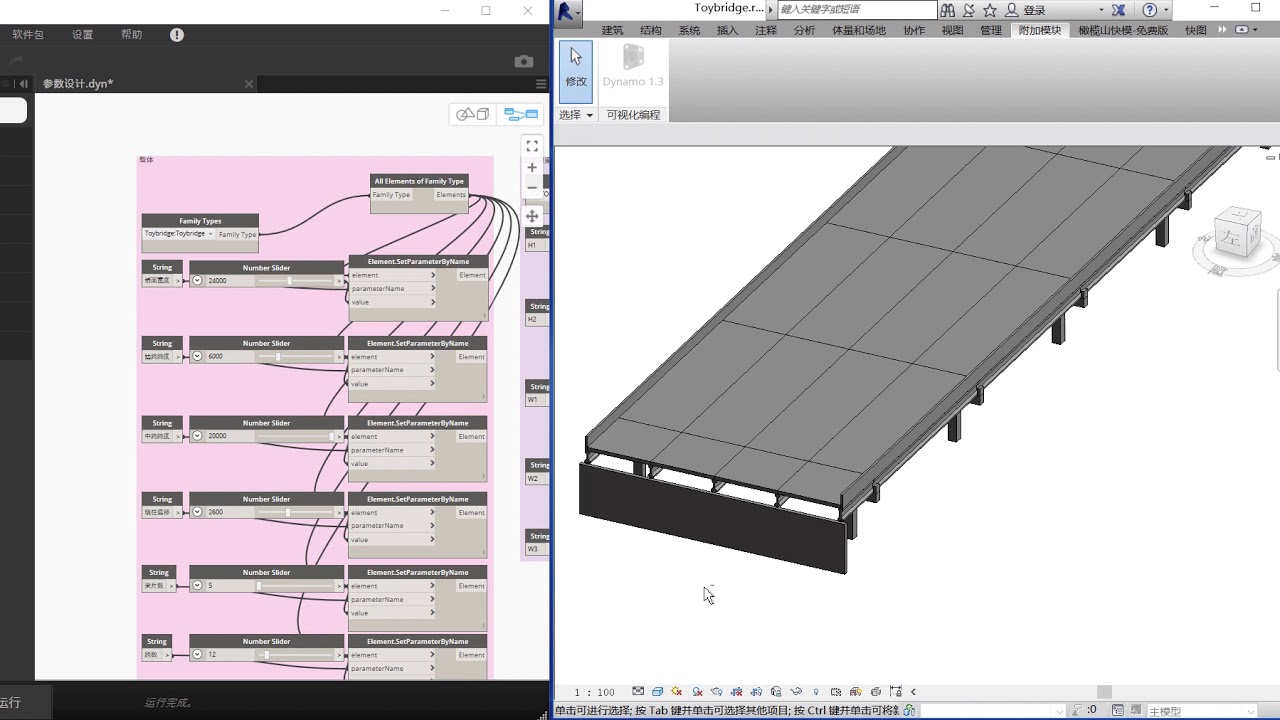
Task: Open the 软件包 menu in Dynamo
Action: click(x=28, y=34)
